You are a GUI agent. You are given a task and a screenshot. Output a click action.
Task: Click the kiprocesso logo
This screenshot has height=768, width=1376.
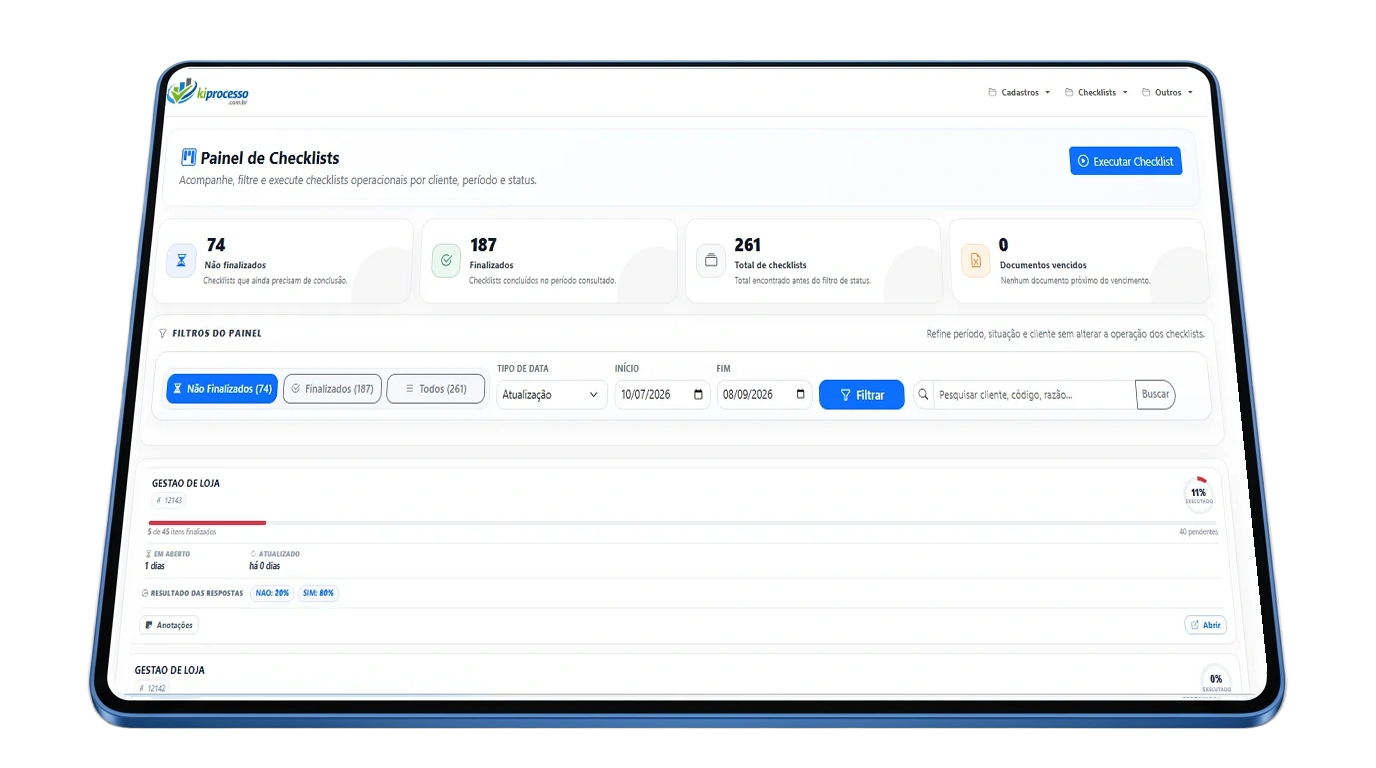pyautogui.click(x=208, y=92)
